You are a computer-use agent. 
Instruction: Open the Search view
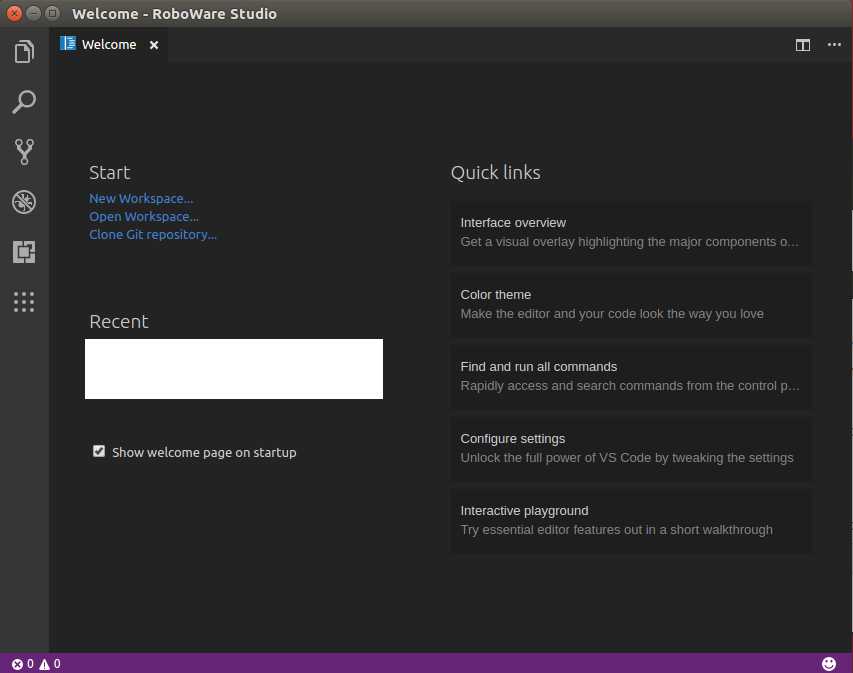(24, 102)
